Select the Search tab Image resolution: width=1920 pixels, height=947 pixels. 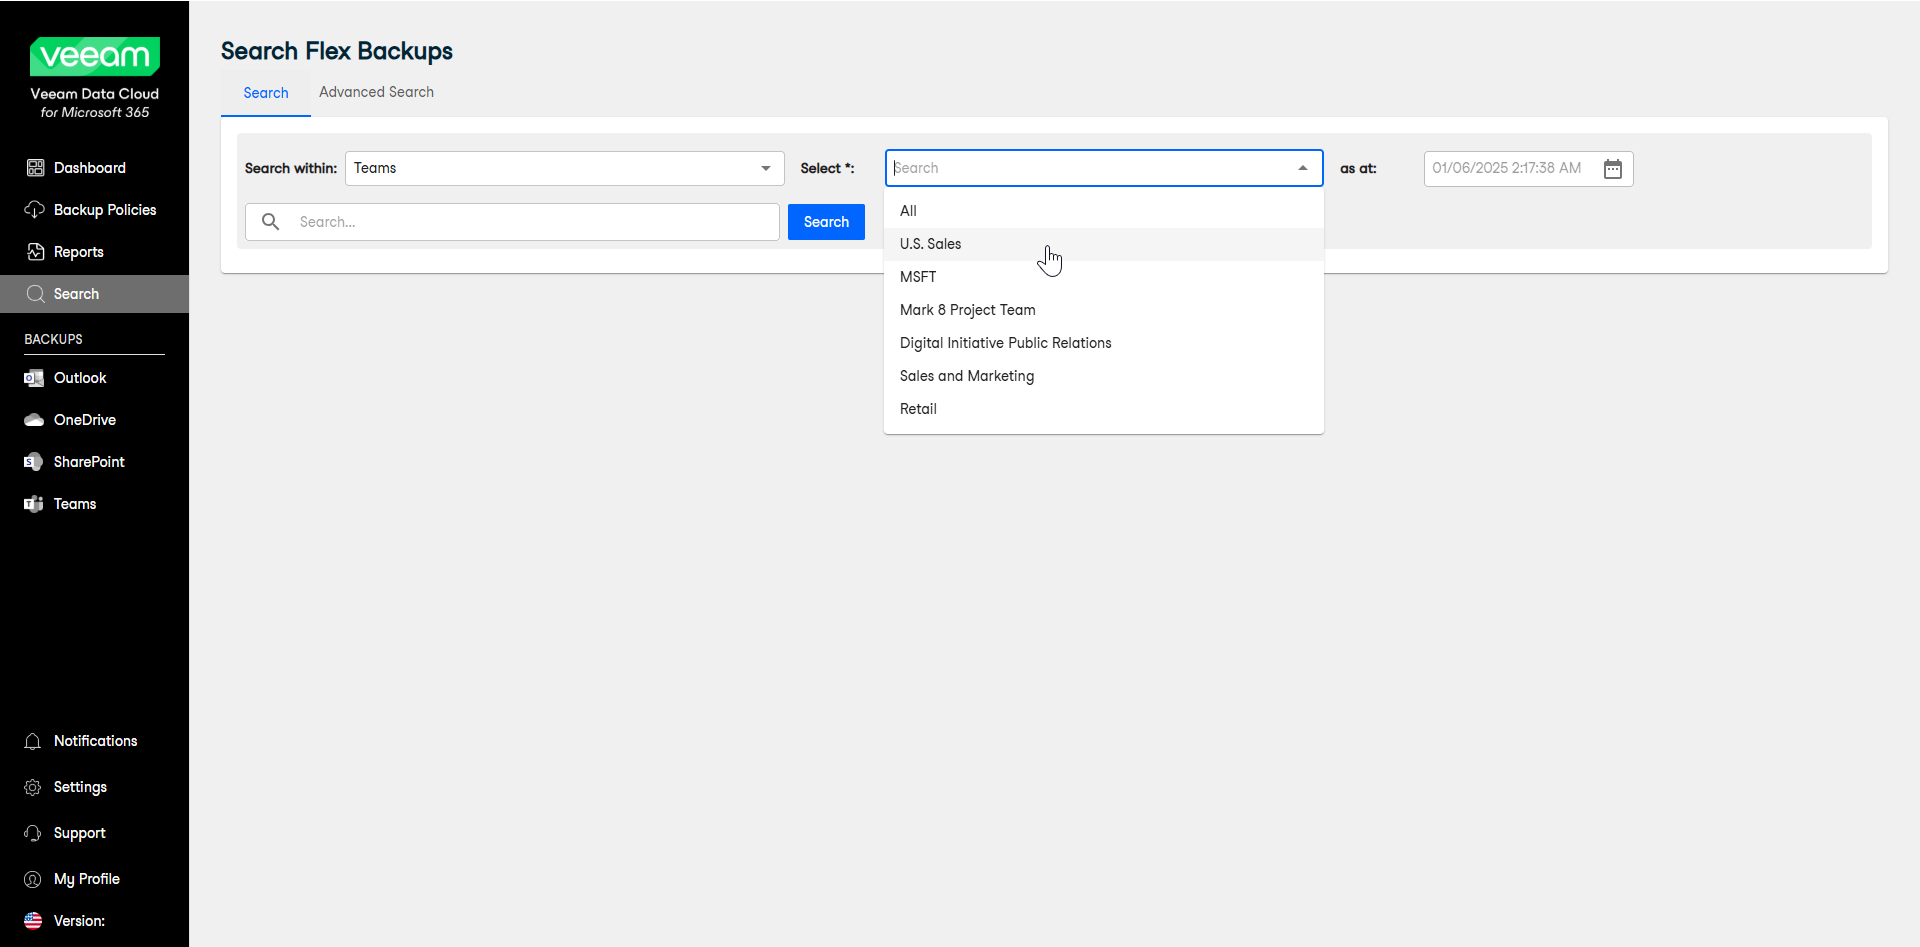(x=265, y=93)
